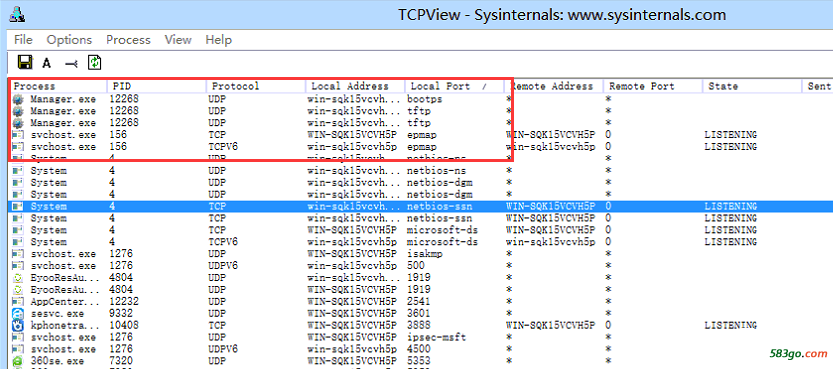This screenshot has height=369, width=833.
Task: Click 'TCPV6' protocol on the svchost.exe epmap row
Action: pyautogui.click(x=223, y=147)
